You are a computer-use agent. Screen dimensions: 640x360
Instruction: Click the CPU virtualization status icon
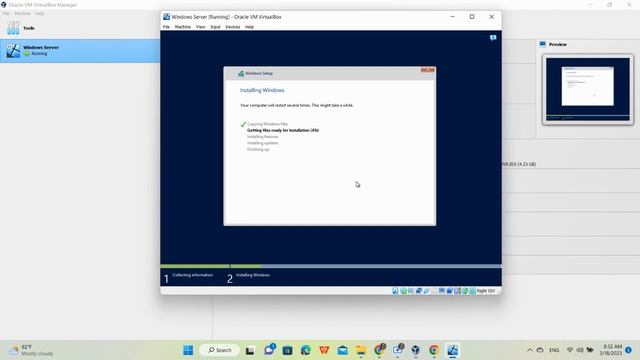pyautogui.click(x=457, y=291)
